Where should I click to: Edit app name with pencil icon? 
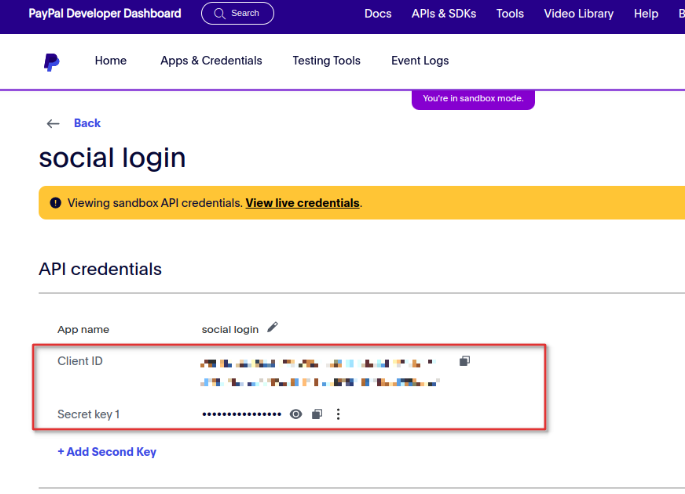pos(273,327)
